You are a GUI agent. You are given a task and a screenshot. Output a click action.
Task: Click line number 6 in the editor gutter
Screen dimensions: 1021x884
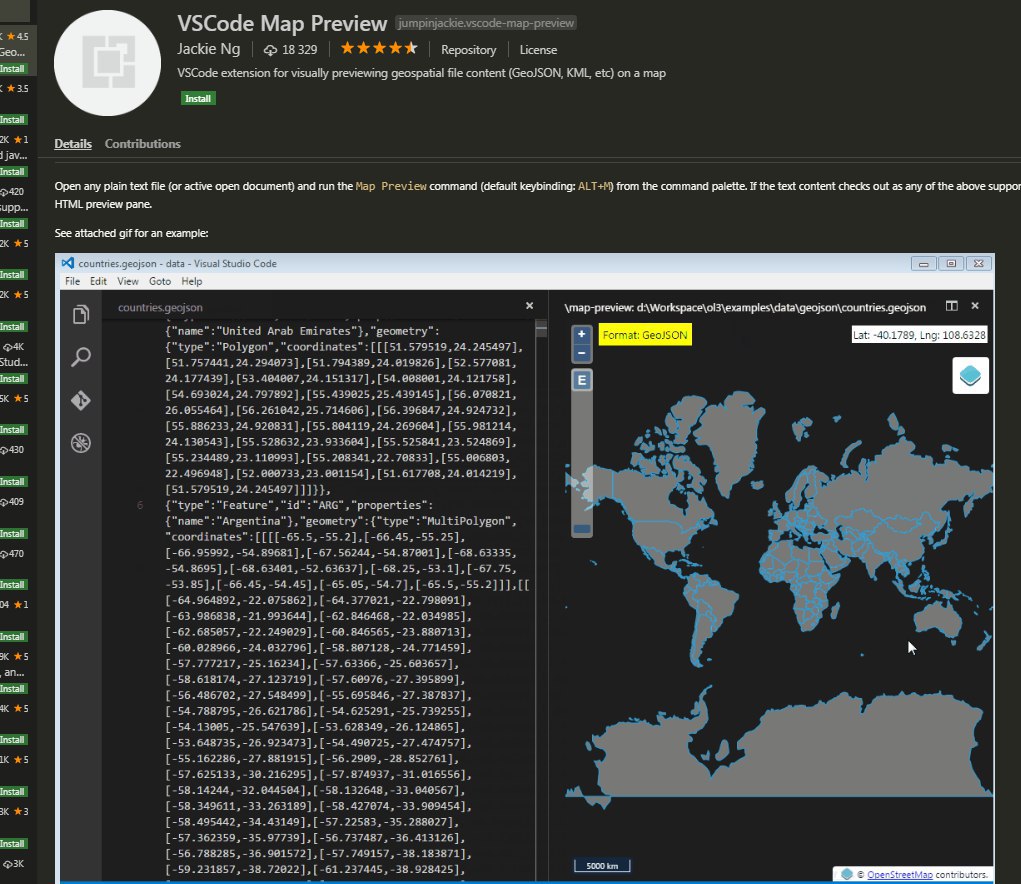click(139, 505)
